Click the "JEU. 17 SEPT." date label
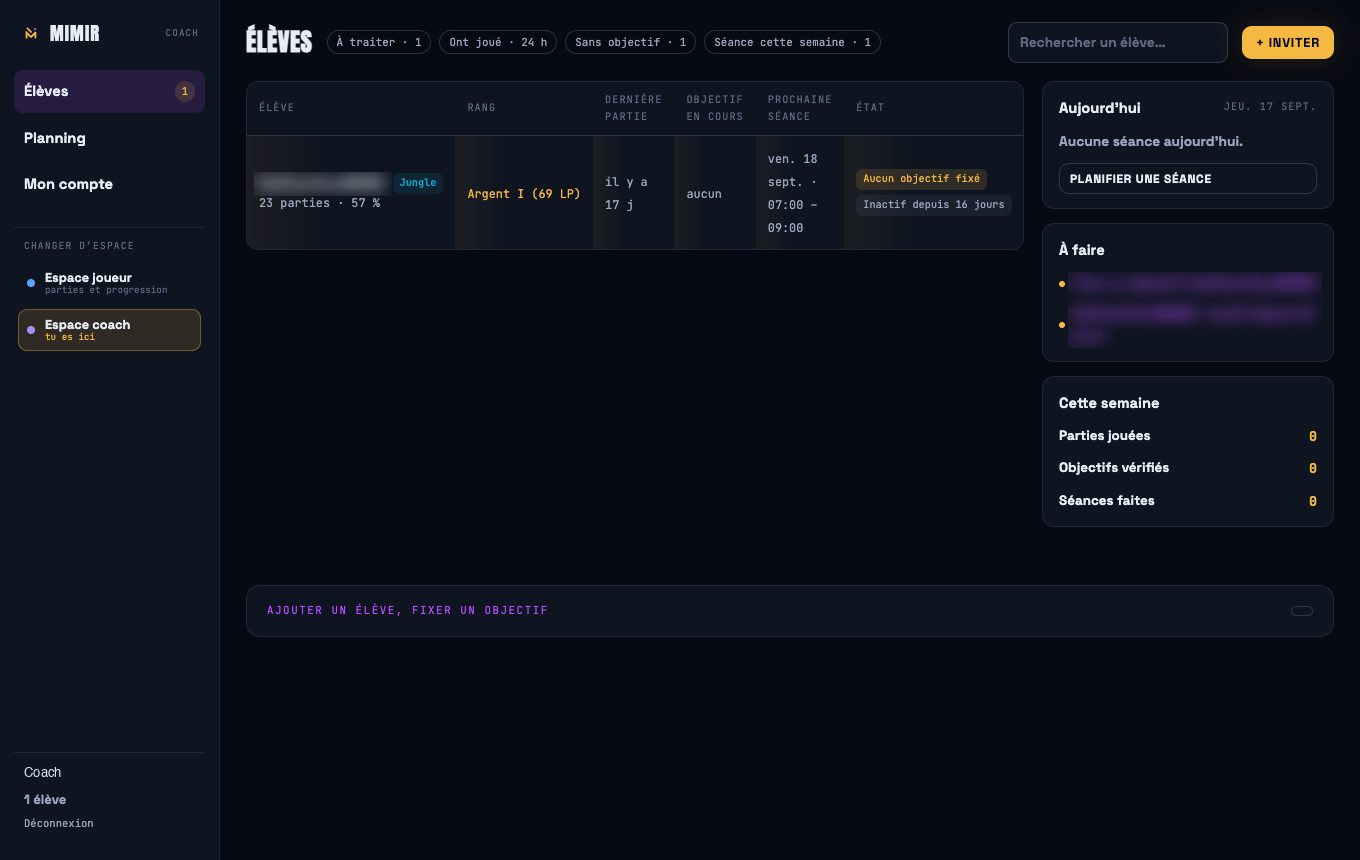The height and width of the screenshot is (860, 1360). point(1270,107)
